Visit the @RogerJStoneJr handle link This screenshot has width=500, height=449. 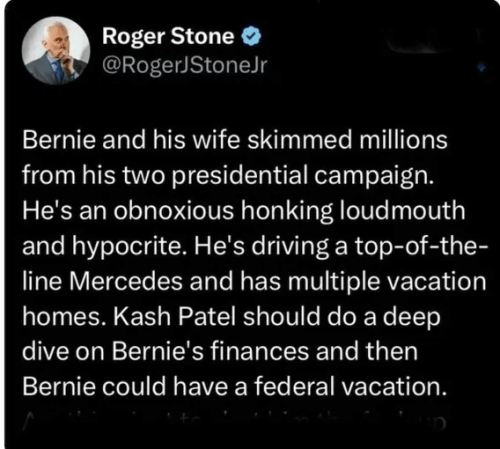point(185,65)
